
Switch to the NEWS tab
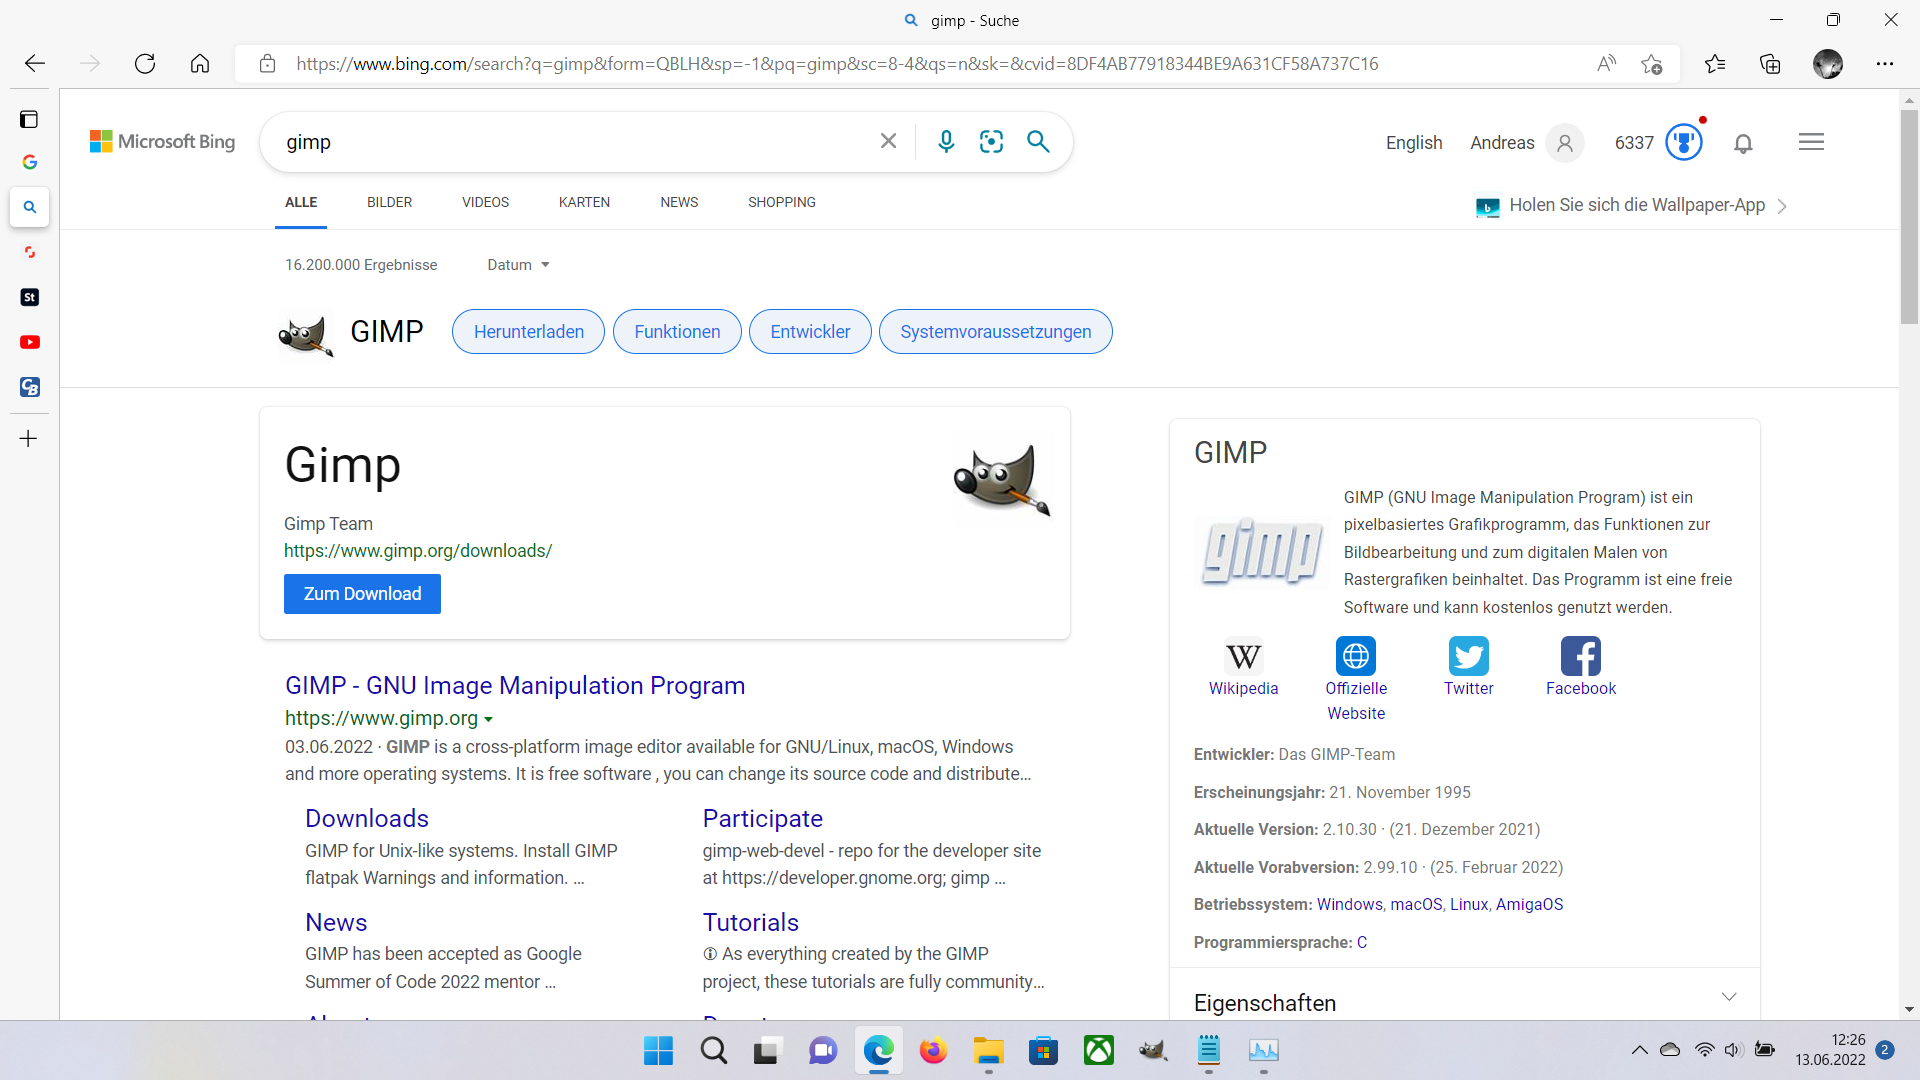[679, 202]
